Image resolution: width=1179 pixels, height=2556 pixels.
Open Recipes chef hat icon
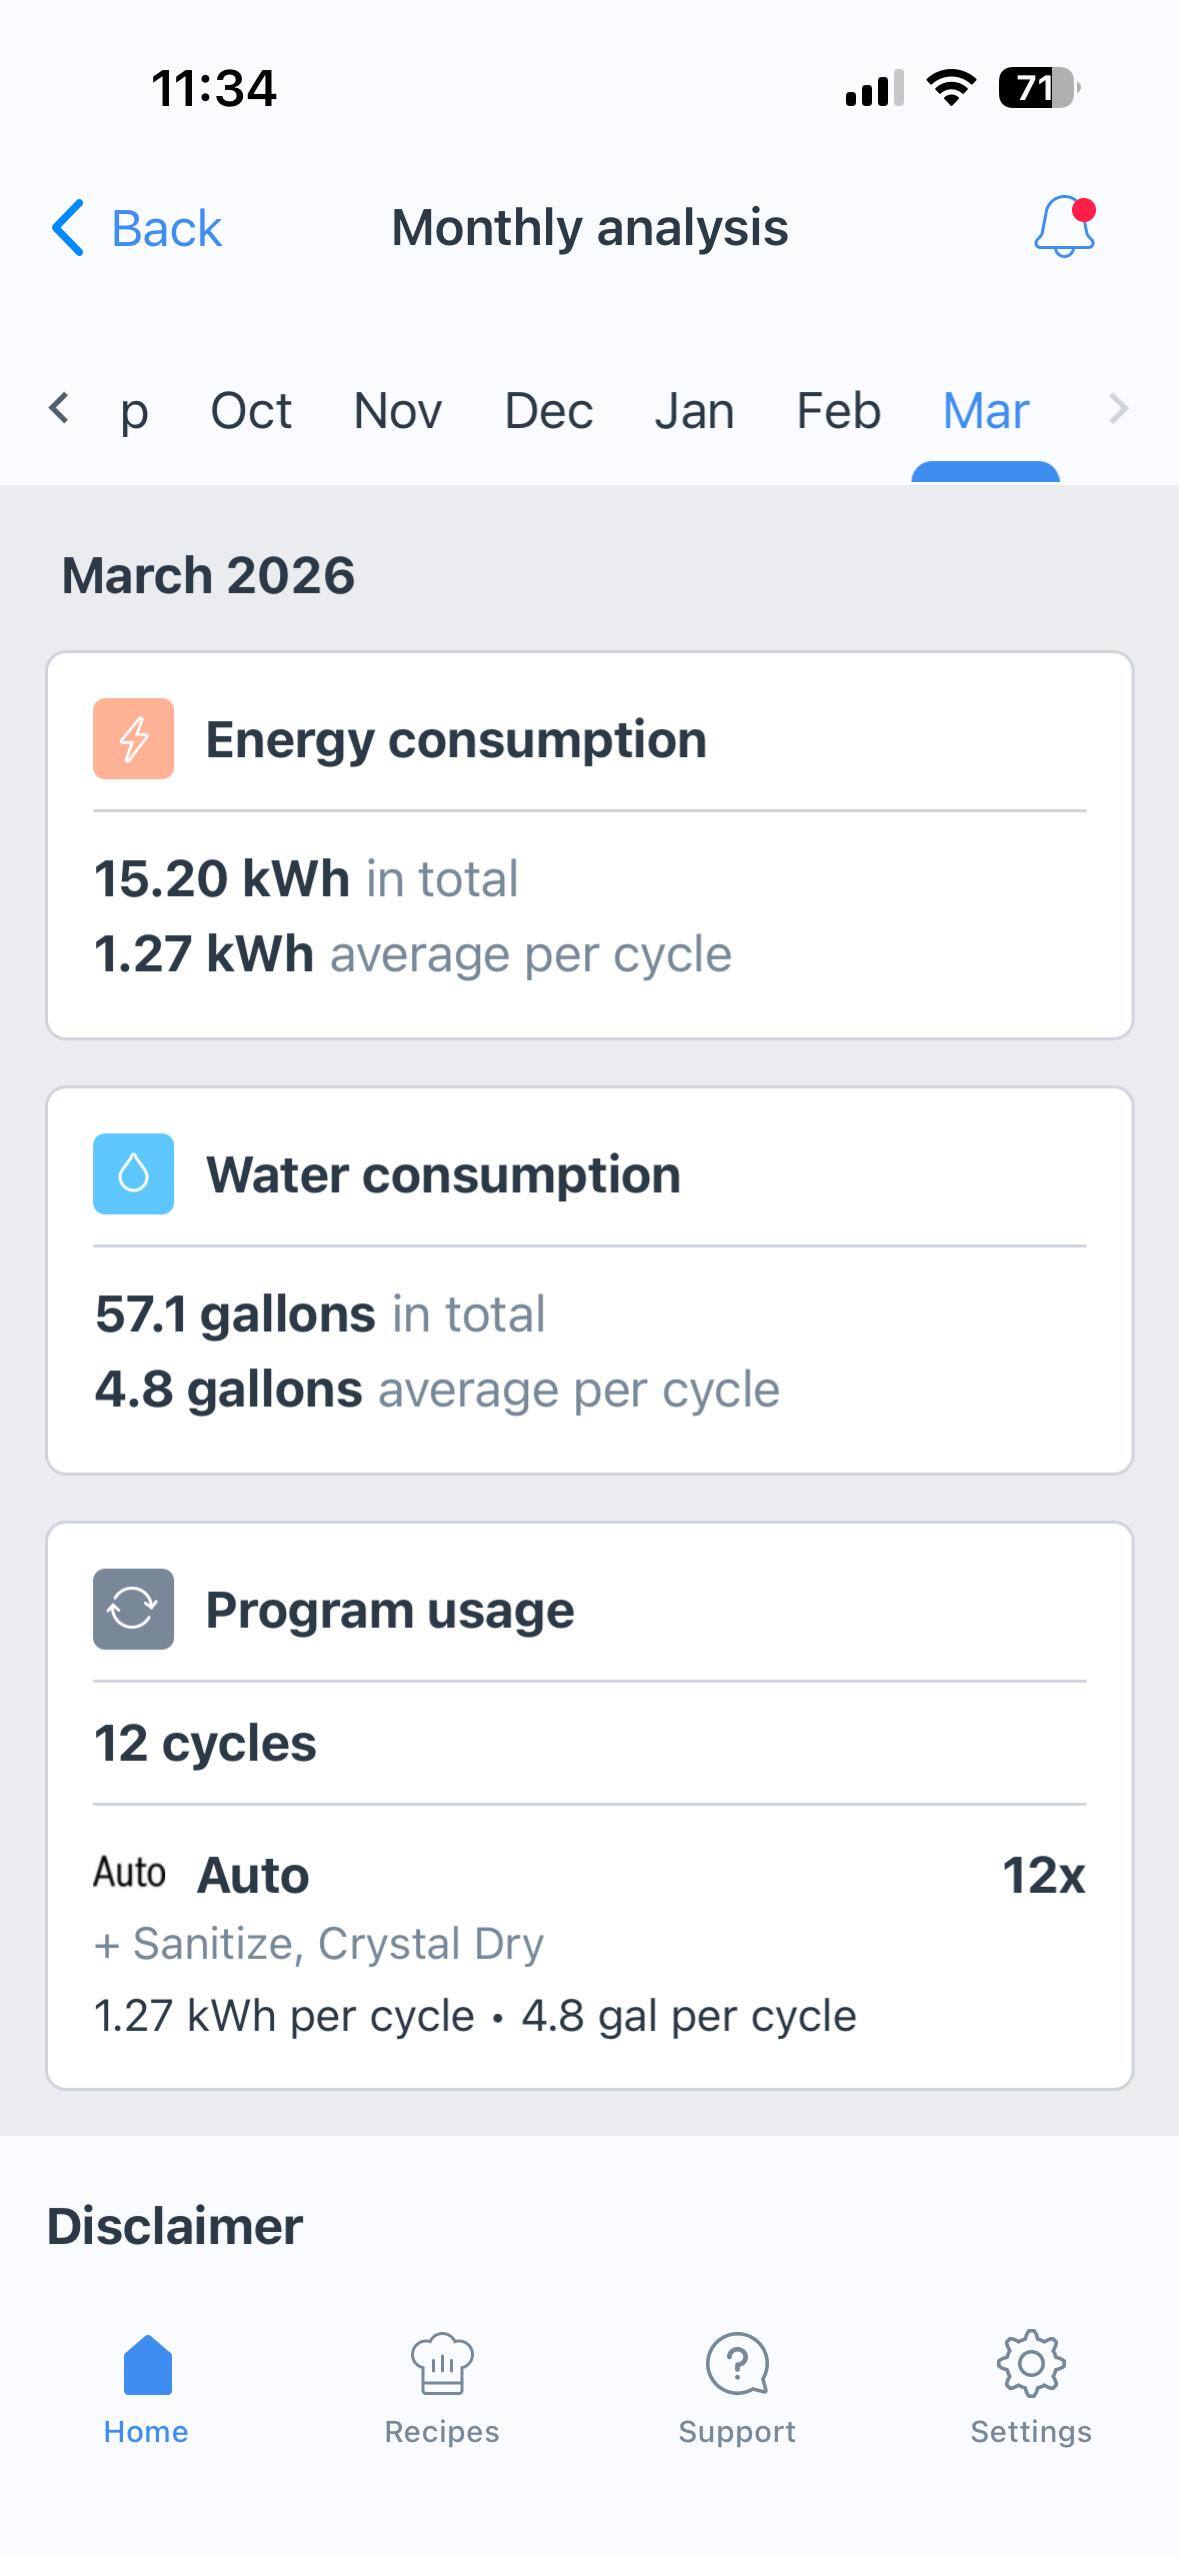[442, 2364]
